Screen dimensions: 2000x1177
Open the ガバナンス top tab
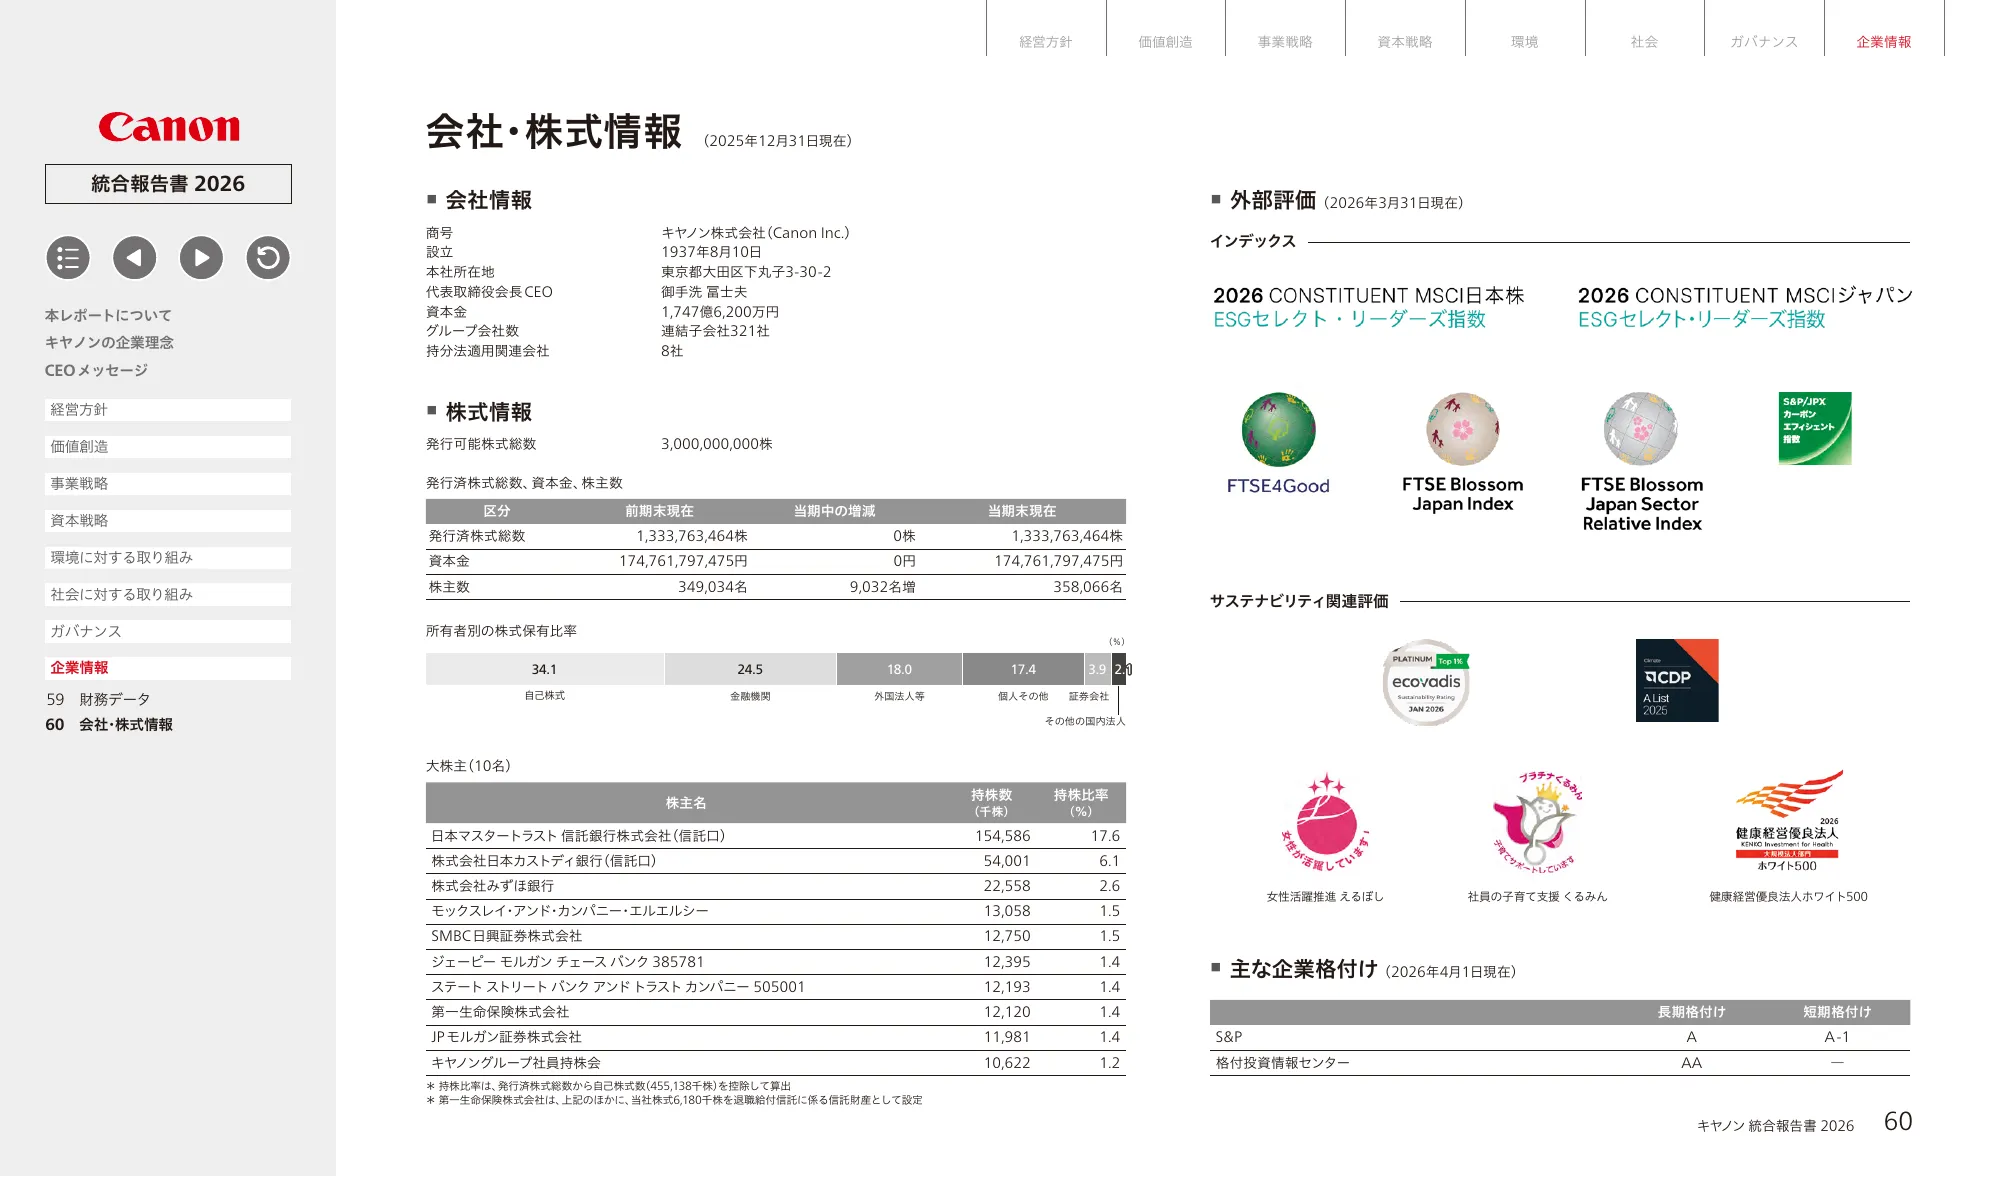(1764, 41)
